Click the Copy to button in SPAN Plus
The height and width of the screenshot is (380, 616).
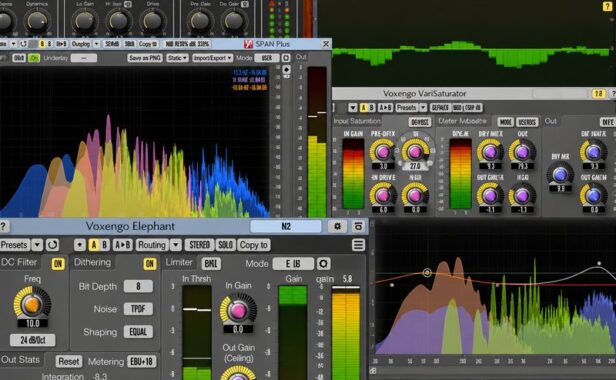coord(148,44)
